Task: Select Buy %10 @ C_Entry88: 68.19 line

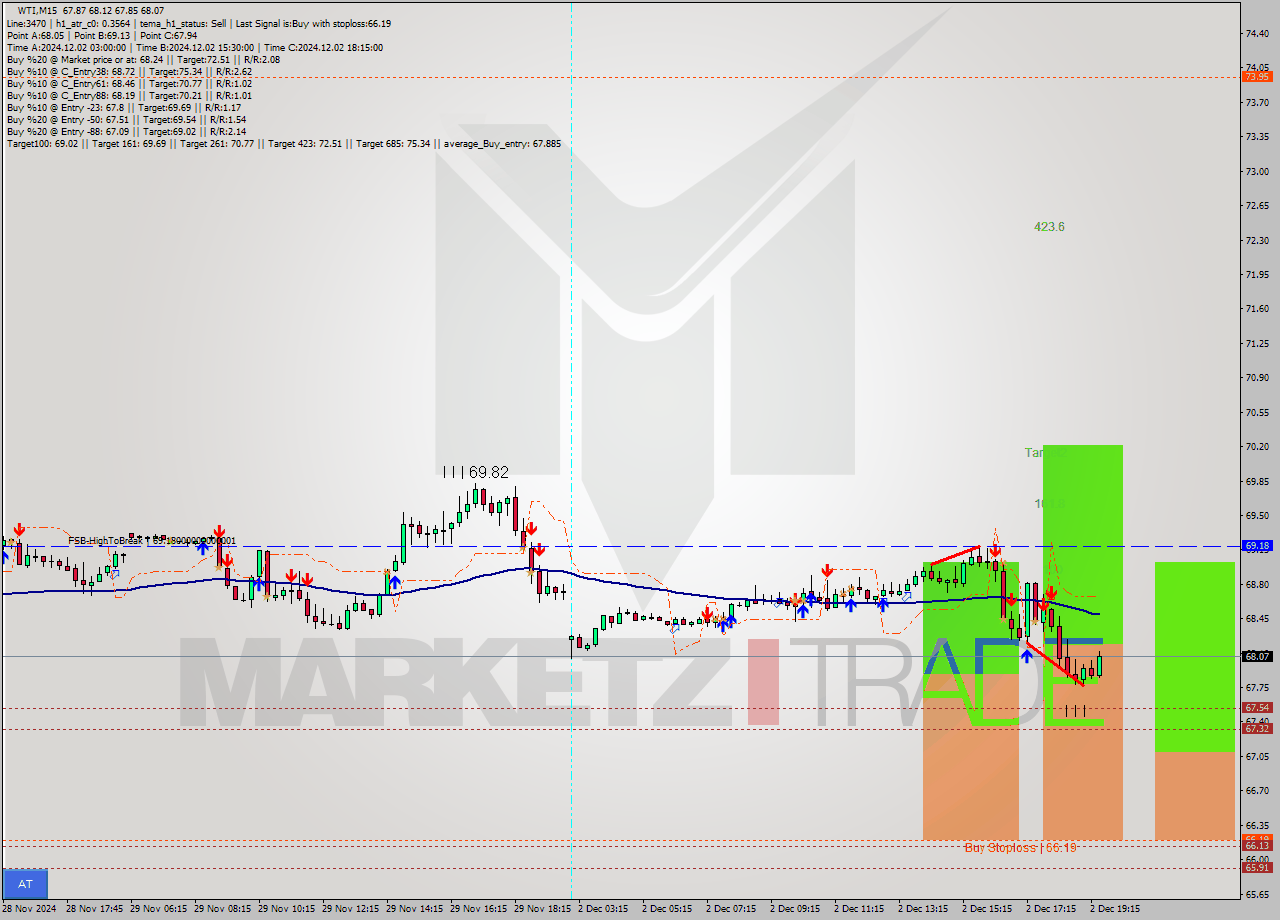Action: pos(129,95)
